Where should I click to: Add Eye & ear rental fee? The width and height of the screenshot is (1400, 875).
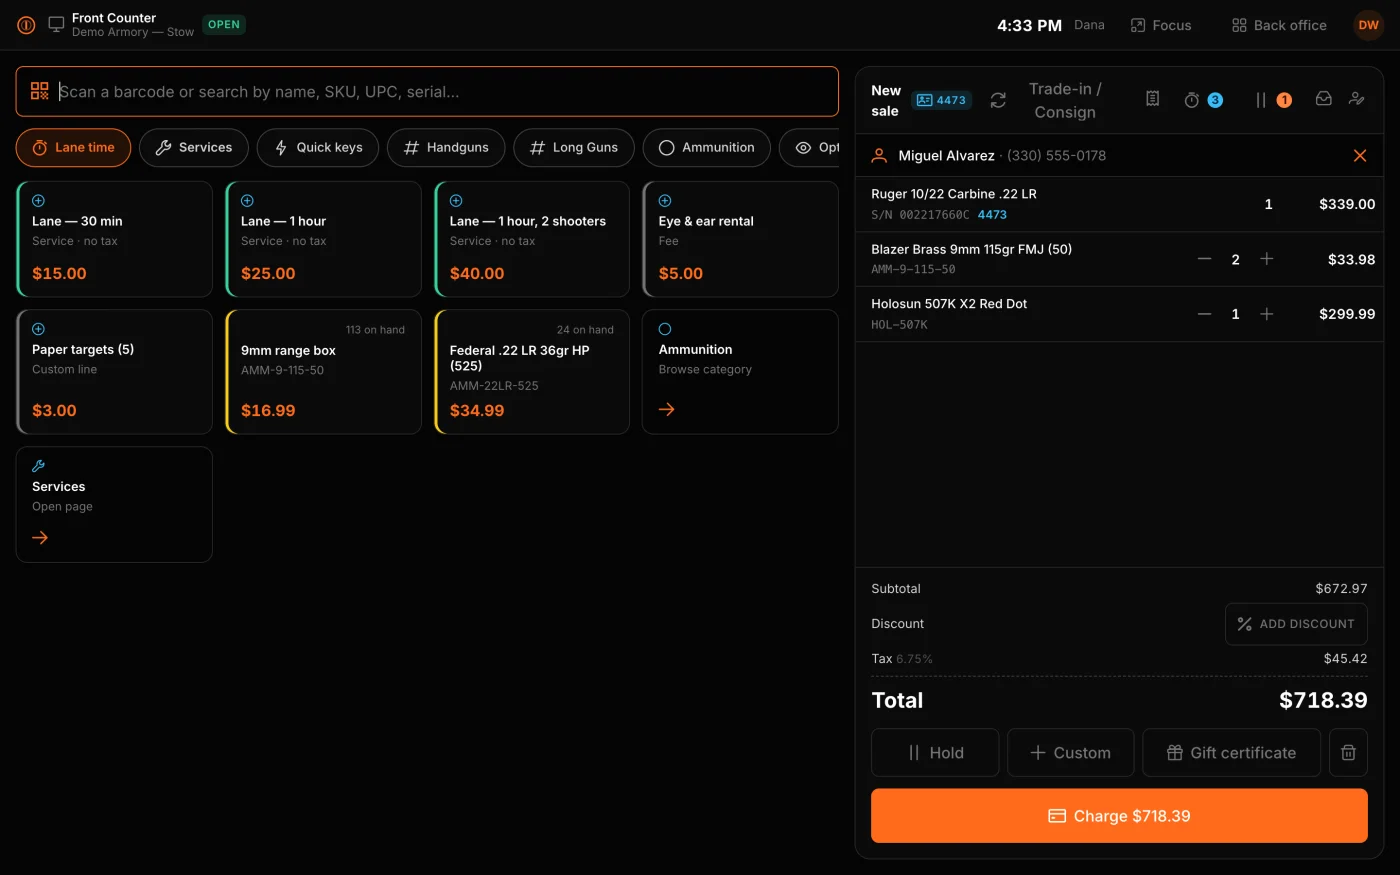[x=740, y=239]
